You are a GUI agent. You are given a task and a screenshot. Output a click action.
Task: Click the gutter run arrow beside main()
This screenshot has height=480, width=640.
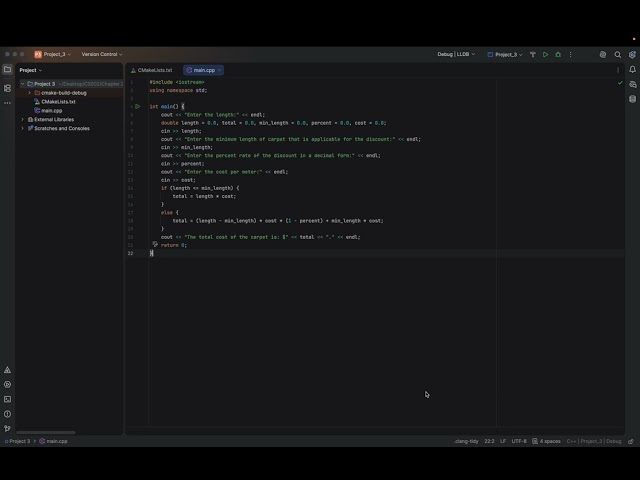[138, 107]
